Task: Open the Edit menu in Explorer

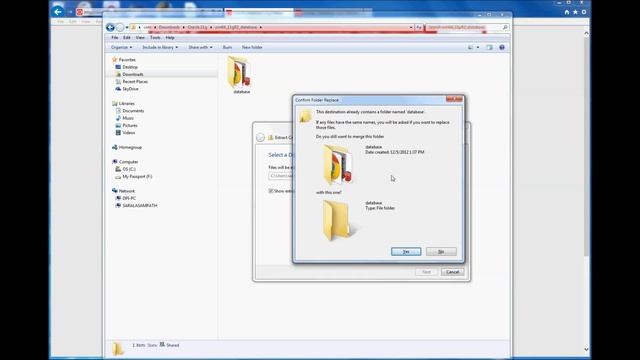Action: (x=127, y=38)
